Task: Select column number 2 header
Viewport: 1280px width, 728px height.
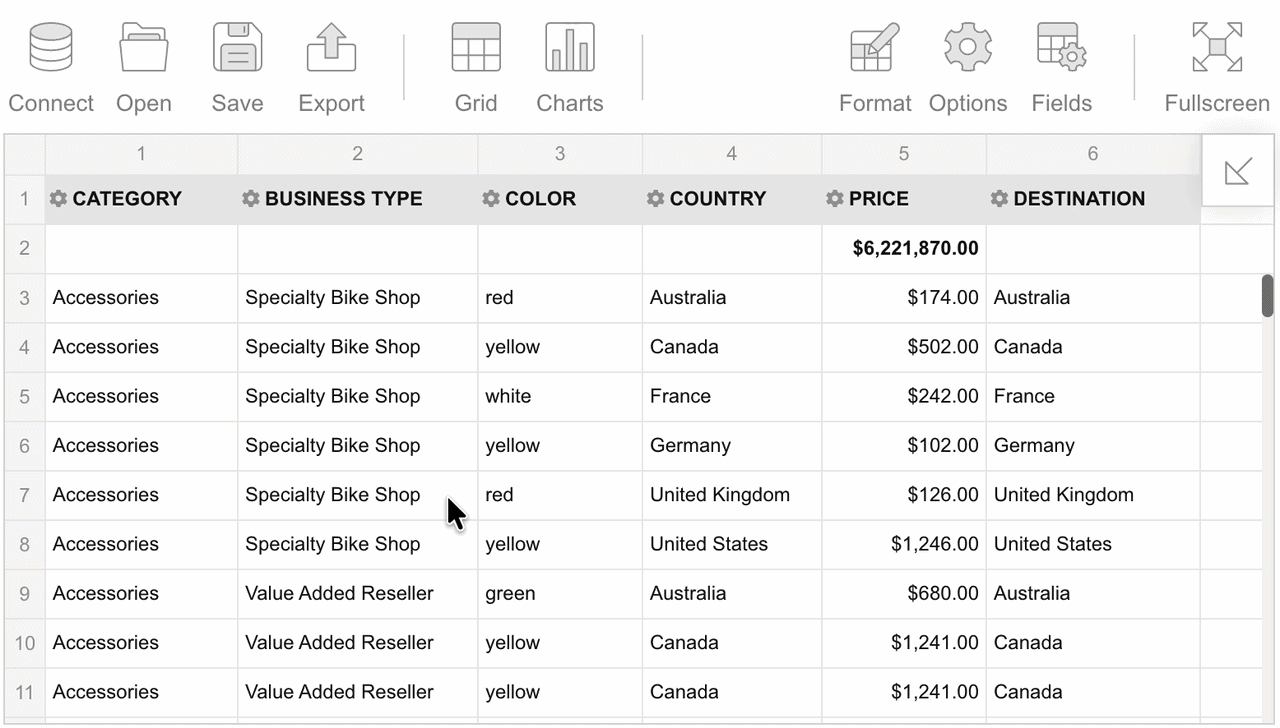Action: [x=358, y=154]
